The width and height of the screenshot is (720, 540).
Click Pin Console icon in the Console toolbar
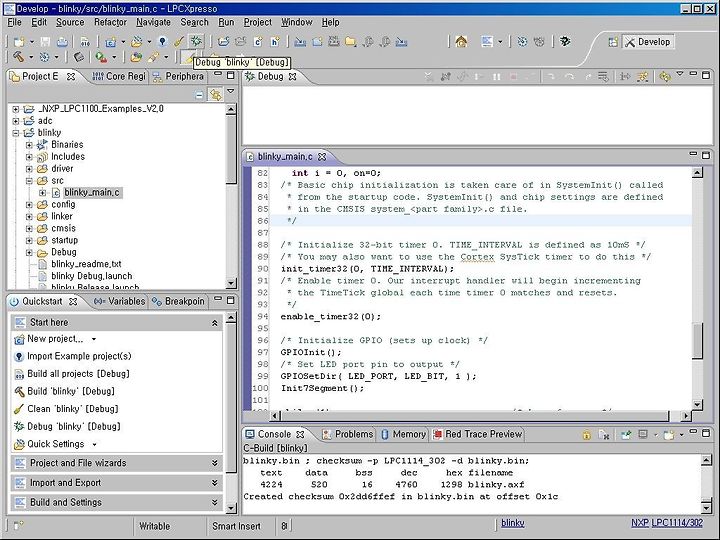(625, 434)
